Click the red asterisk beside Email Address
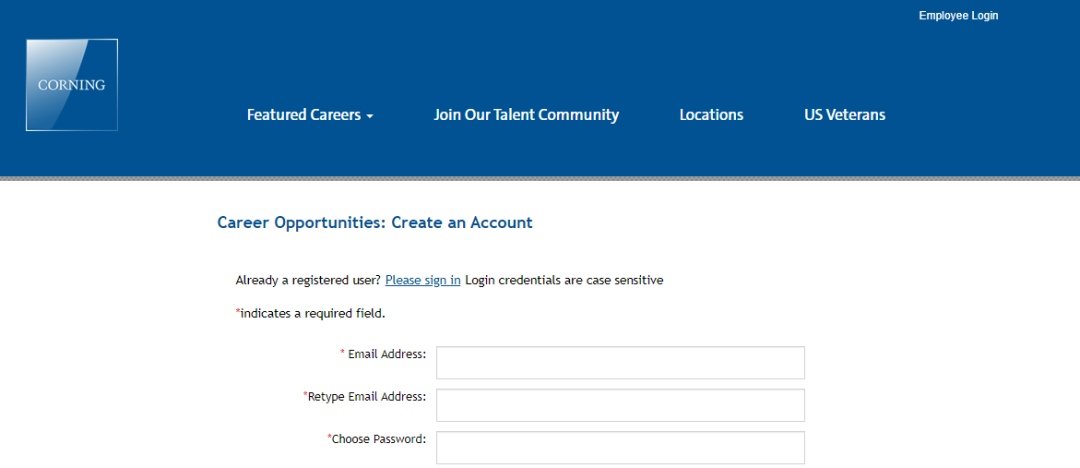The height and width of the screenshot is (468, 1080). [x=342, y=353]
